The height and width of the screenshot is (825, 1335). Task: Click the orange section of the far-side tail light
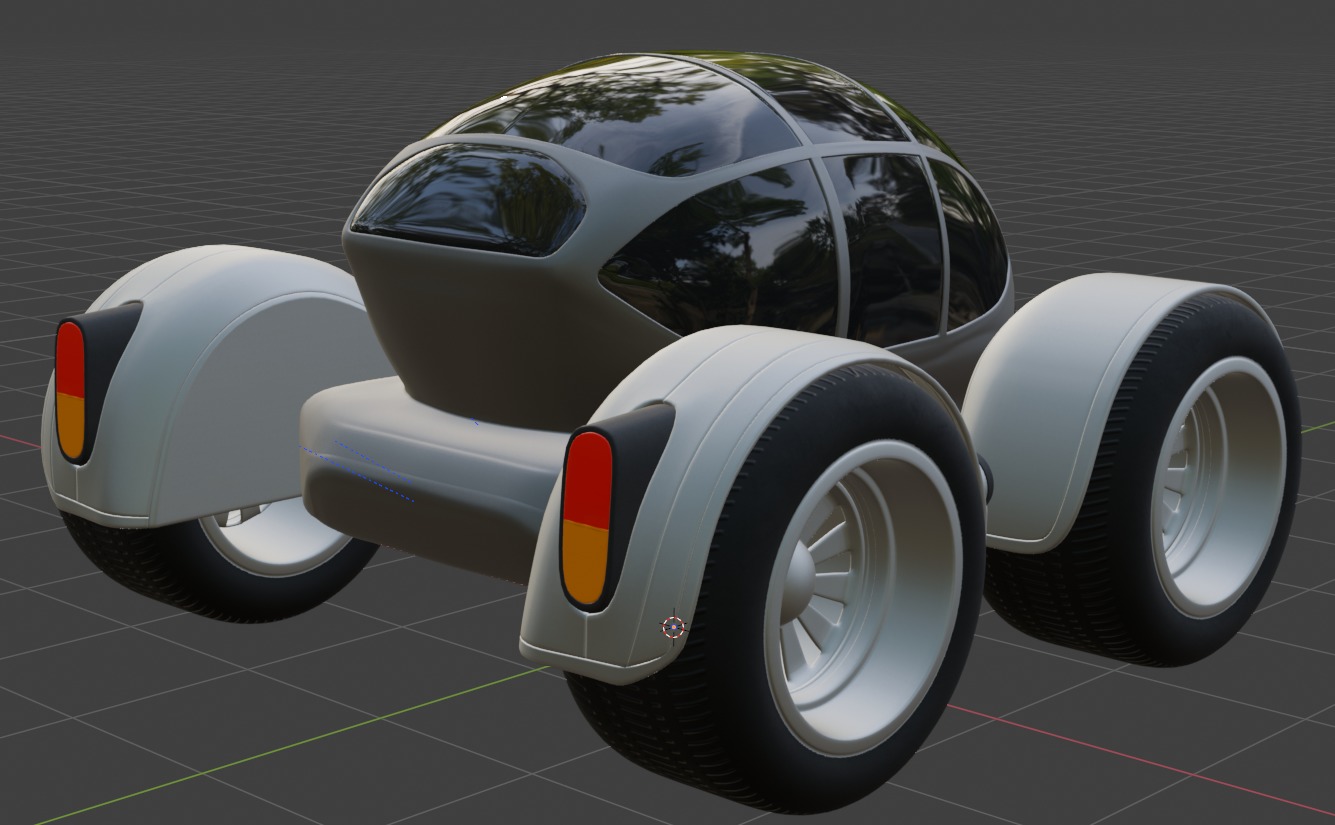pos(71,425)
